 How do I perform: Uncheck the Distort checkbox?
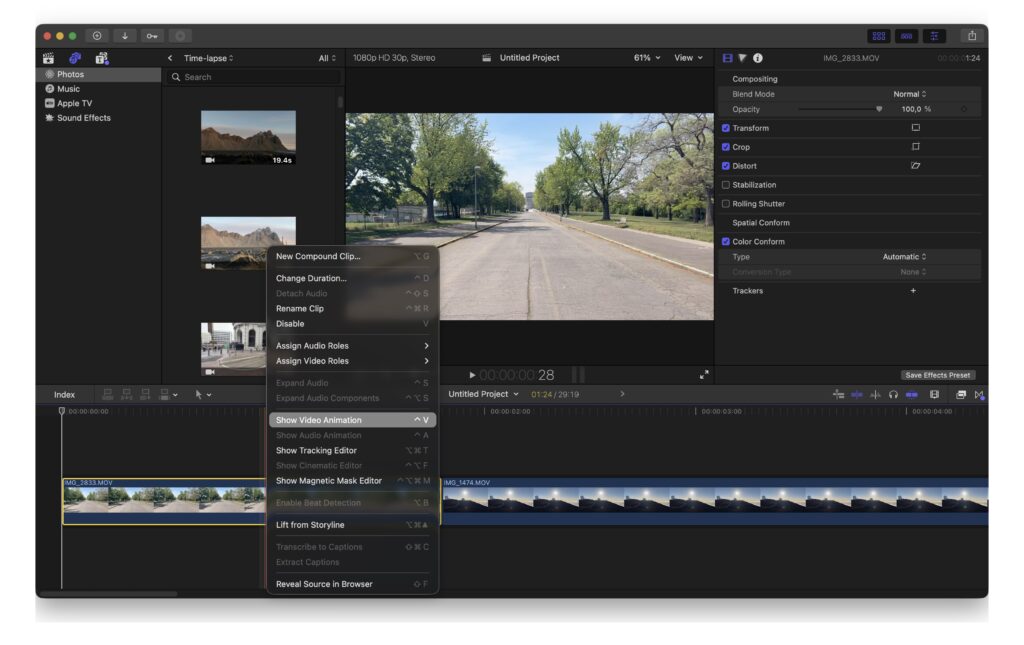726,166
